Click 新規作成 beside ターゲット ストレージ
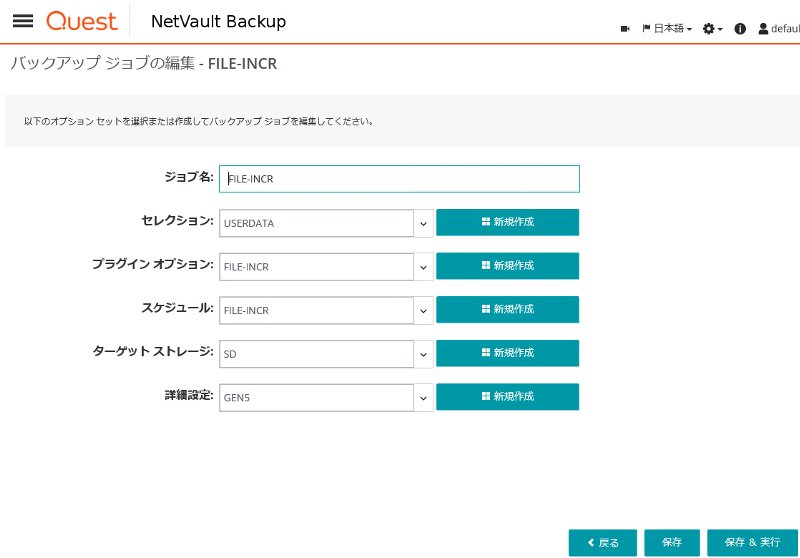The width and height of the screenshot is (800, 558). click(x=508, y=353)
